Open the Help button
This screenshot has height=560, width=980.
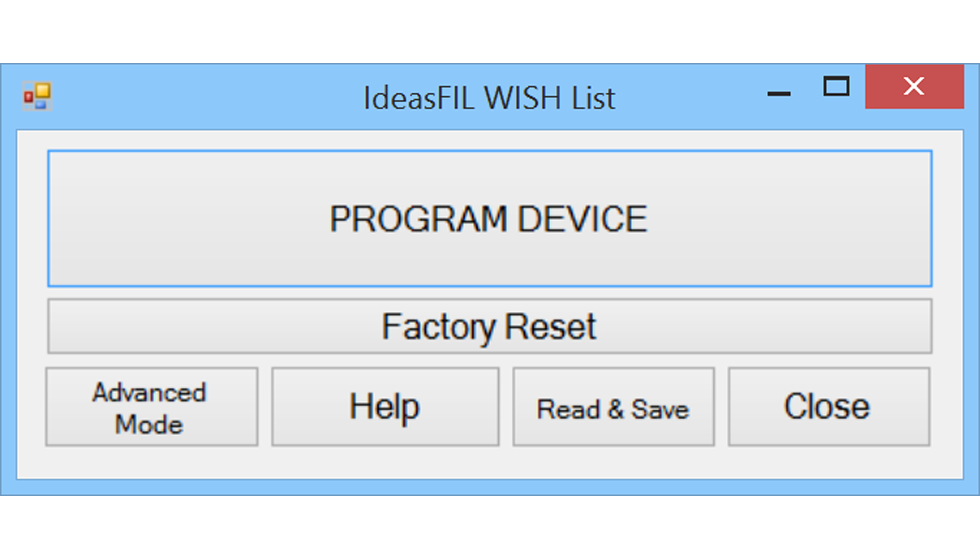coord(385,407)
